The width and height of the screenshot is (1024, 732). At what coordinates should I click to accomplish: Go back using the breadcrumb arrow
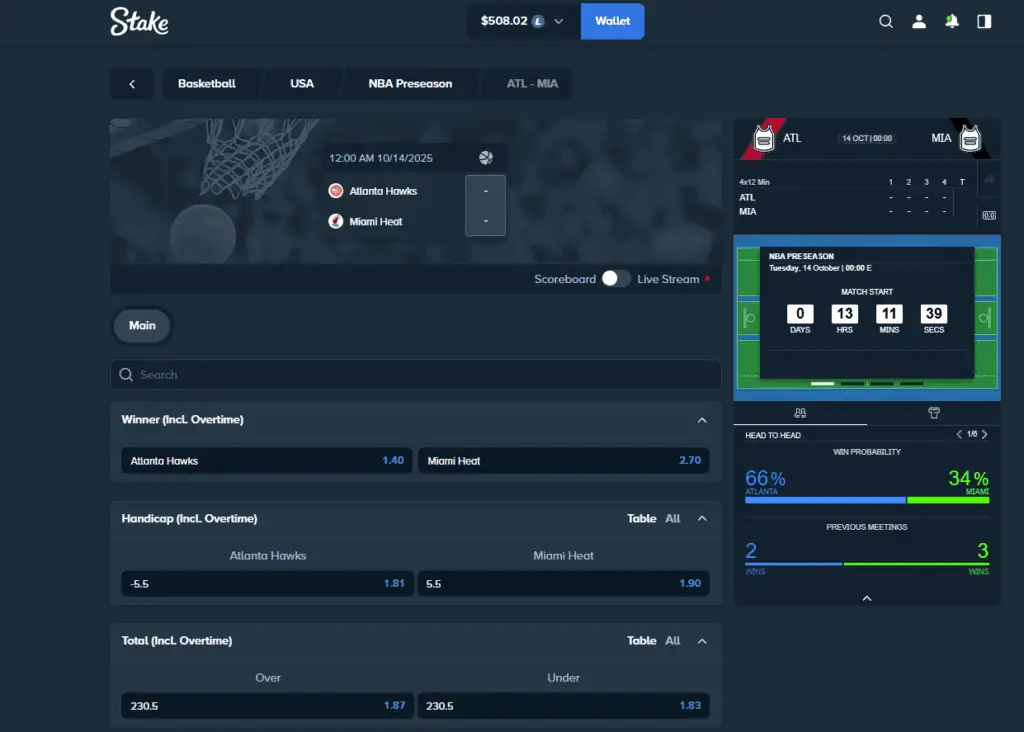click(132, 84)
